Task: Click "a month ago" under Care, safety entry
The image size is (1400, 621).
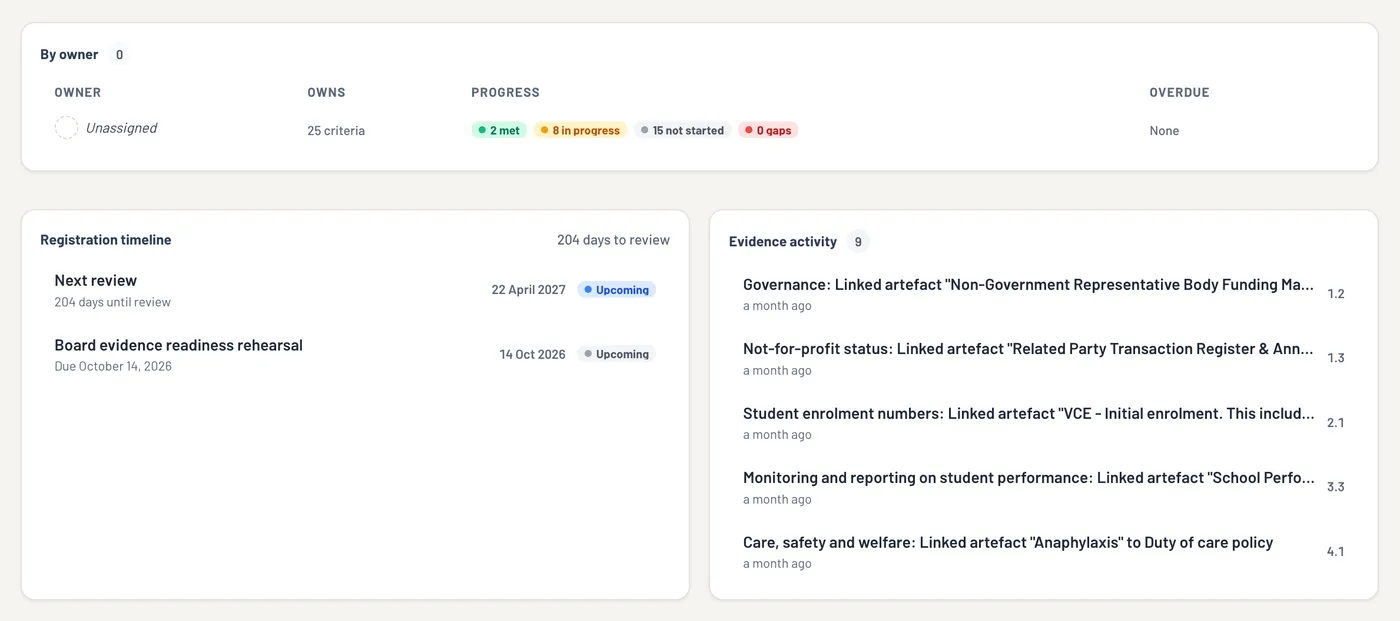Action: (777, 564)
